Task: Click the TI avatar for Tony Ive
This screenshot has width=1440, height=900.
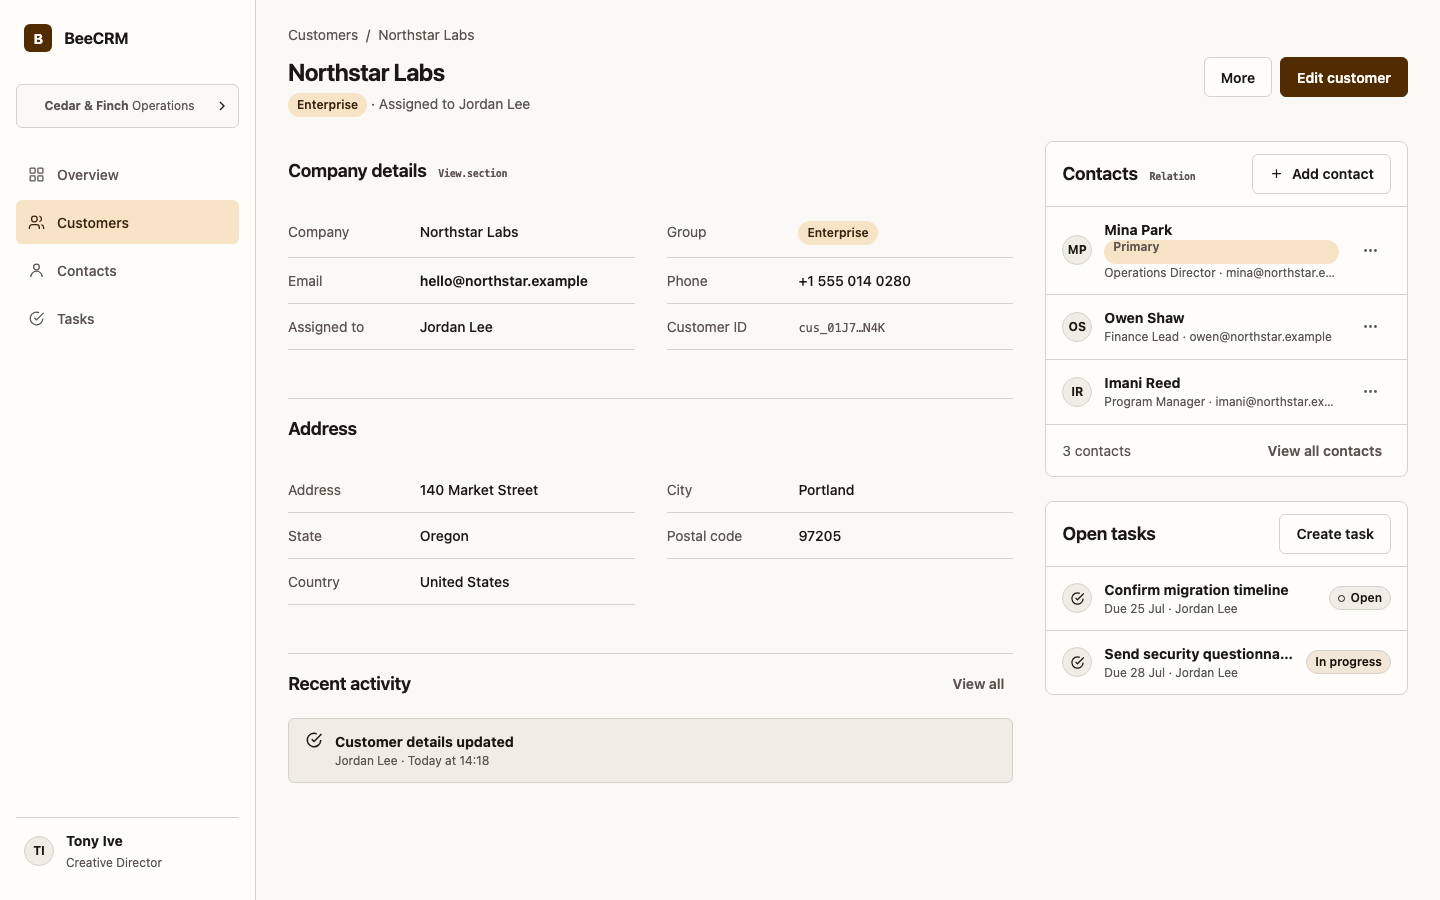Action: pyautogui.click(x=39, y=851)
